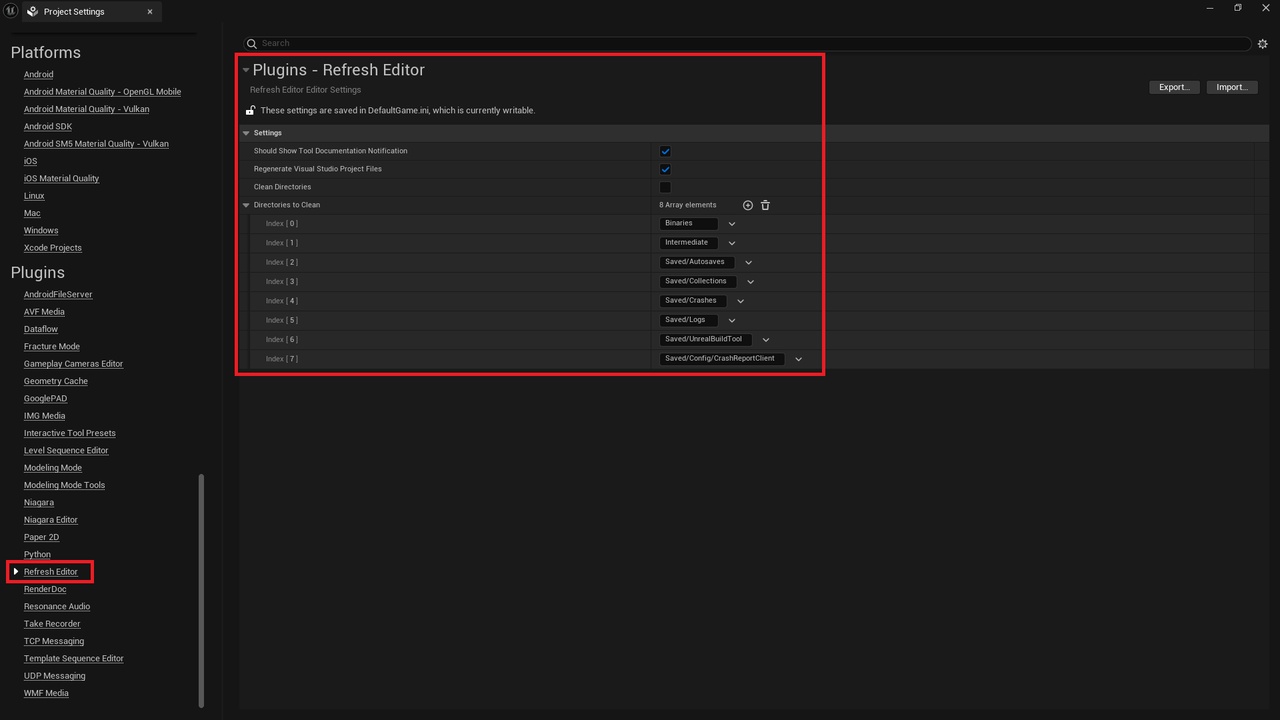This screenshot has width=1280, height=720.
Task: Open dropdown arrow for Index 0 Binaries
Action: point(732,224)
